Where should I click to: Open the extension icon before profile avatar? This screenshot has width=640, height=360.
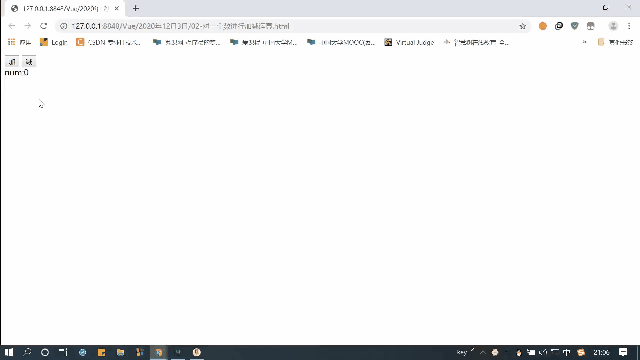click(591, 26)
